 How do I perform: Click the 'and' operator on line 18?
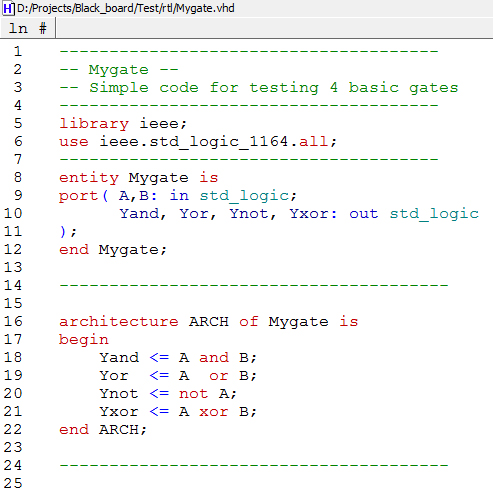pos(214,358)
